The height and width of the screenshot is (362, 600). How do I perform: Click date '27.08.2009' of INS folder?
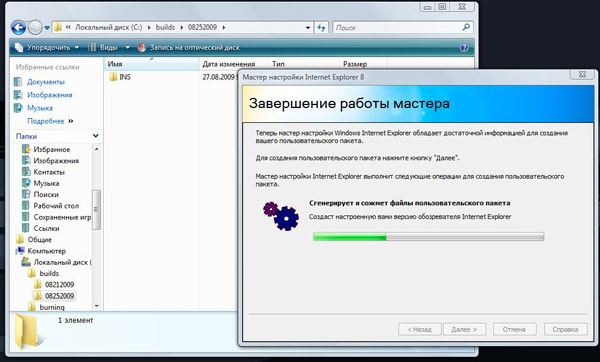218,77
